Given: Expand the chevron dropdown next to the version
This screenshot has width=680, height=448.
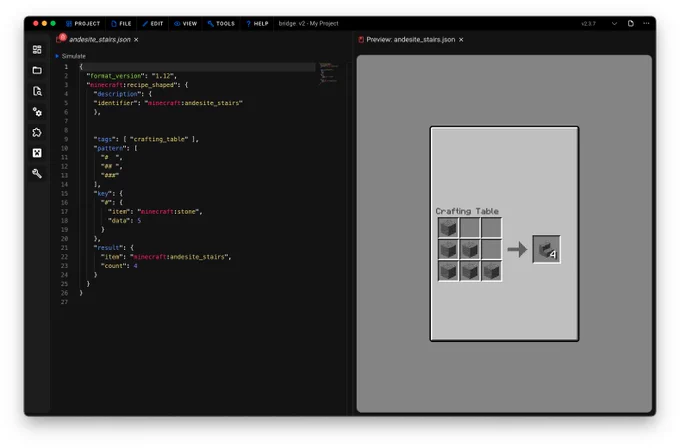Looking at the screenshot, I should click(614, 23).
